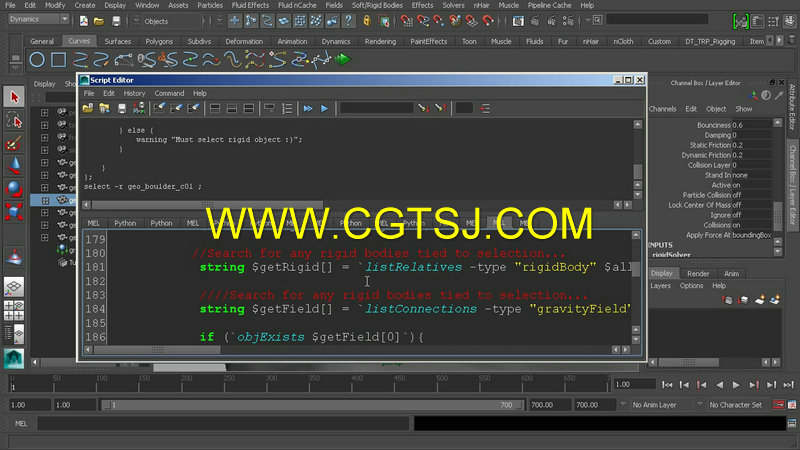Click Object menu in Channel Box

point(716,109)
